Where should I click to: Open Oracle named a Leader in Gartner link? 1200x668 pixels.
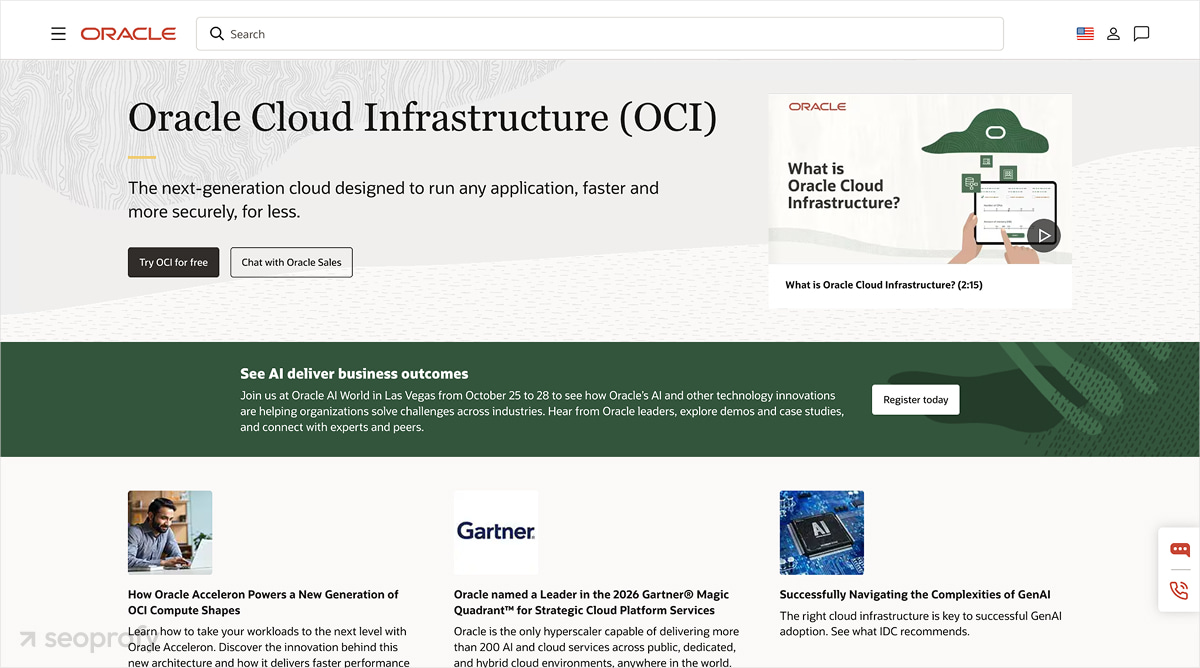(591, 602)
